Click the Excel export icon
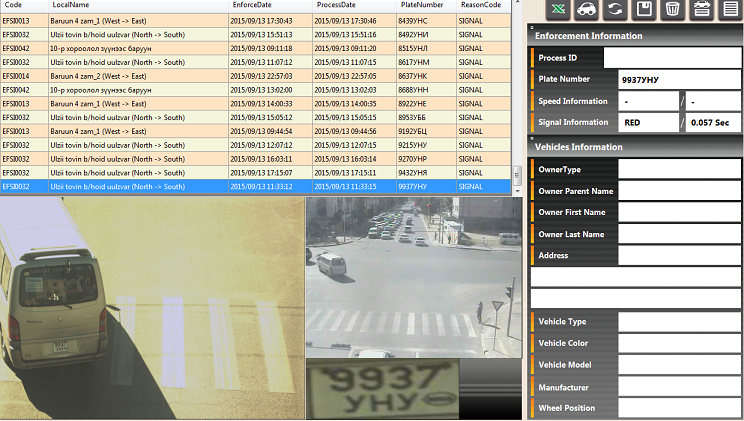The height and width of the screenshot is (421, 744). pyautogui.click(x=559, y=10)
